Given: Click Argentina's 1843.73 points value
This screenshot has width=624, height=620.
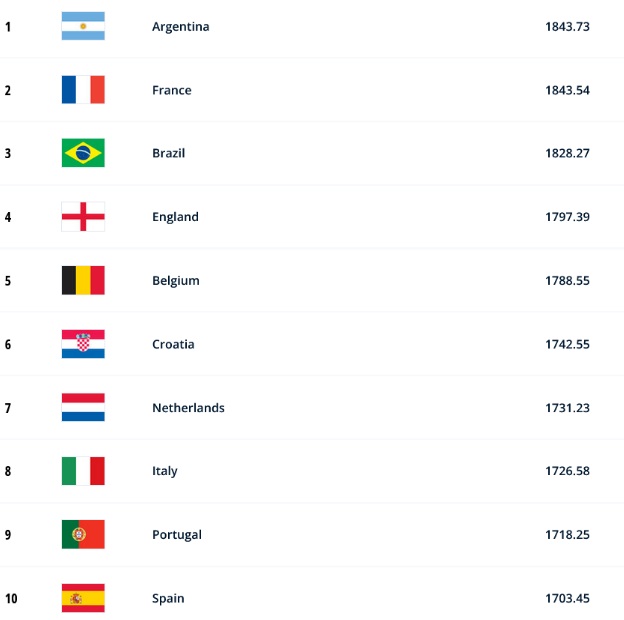Looking at the screenshot, I should point(567,27).
